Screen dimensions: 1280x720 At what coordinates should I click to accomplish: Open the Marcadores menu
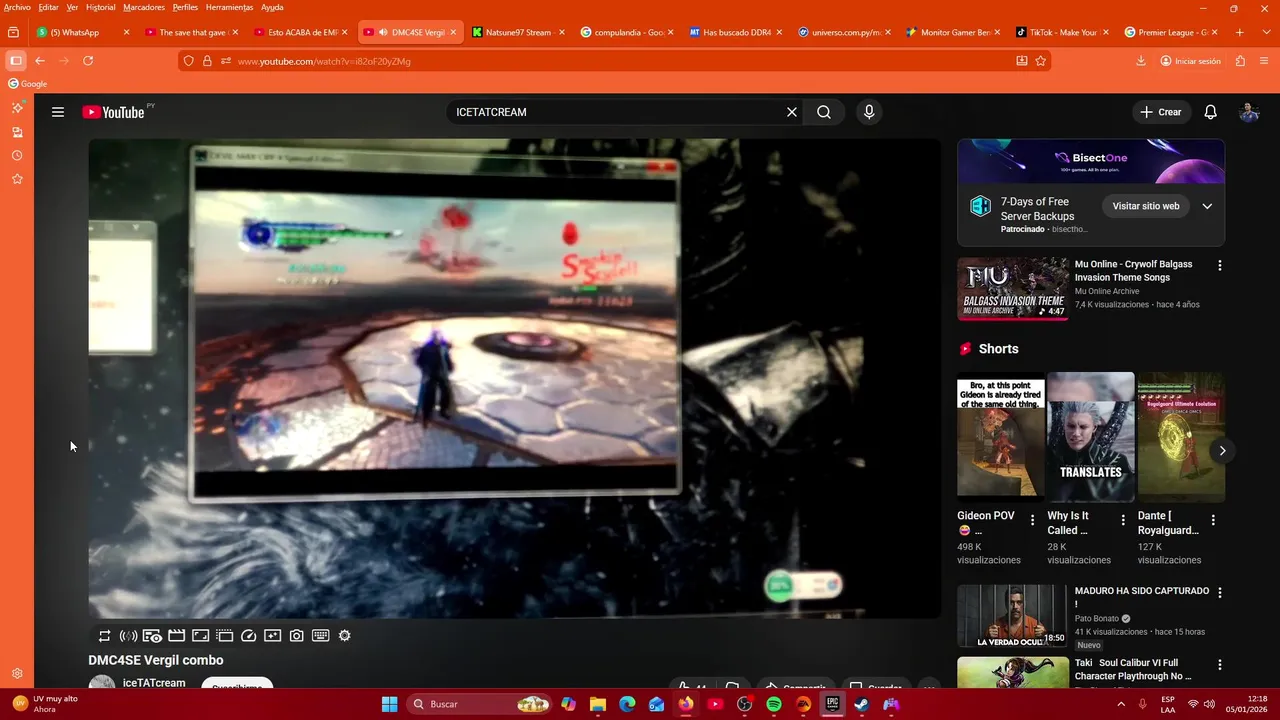pos(144,7)
